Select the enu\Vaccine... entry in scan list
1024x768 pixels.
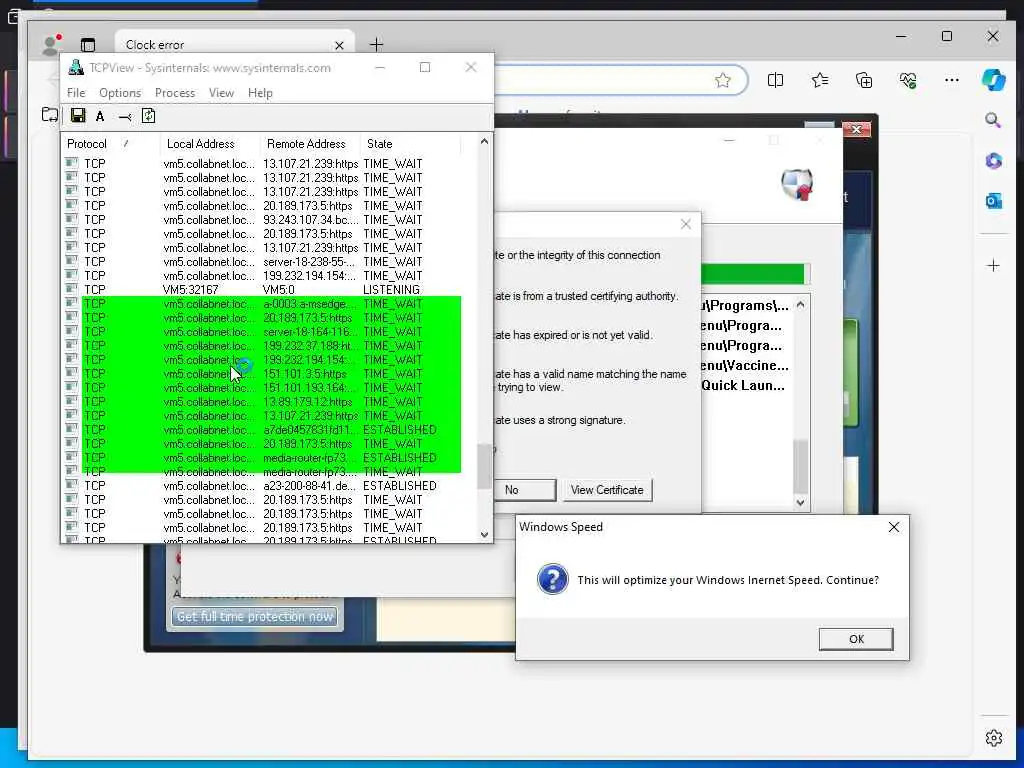click(744, 365)
